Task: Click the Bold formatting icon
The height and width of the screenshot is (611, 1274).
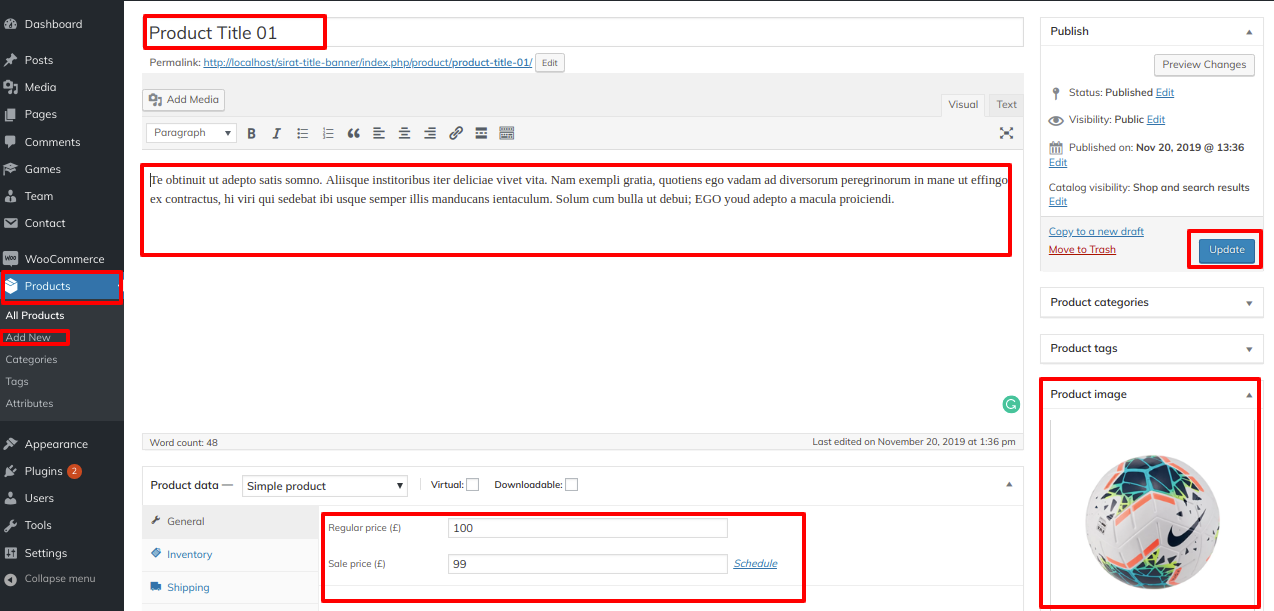Action: 252,133
